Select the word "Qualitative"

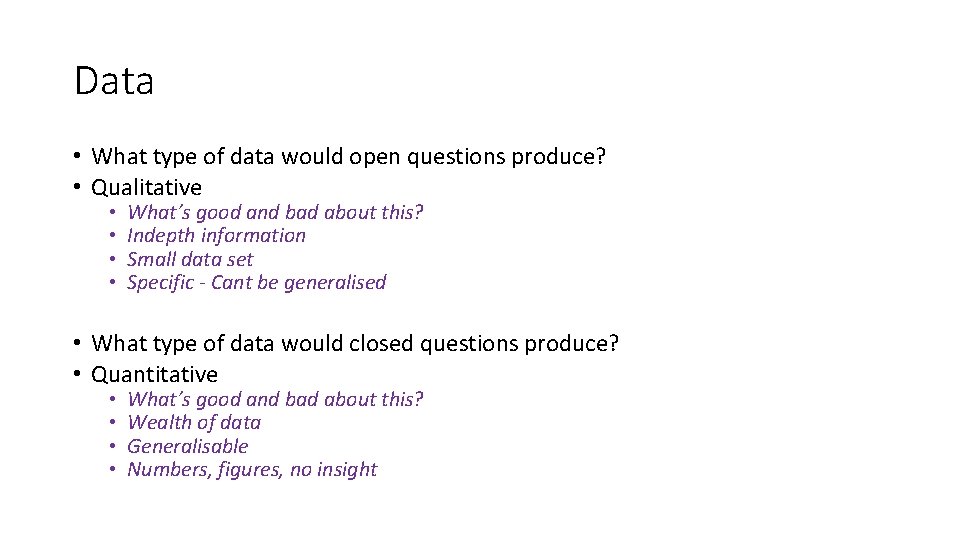point(146,187)
